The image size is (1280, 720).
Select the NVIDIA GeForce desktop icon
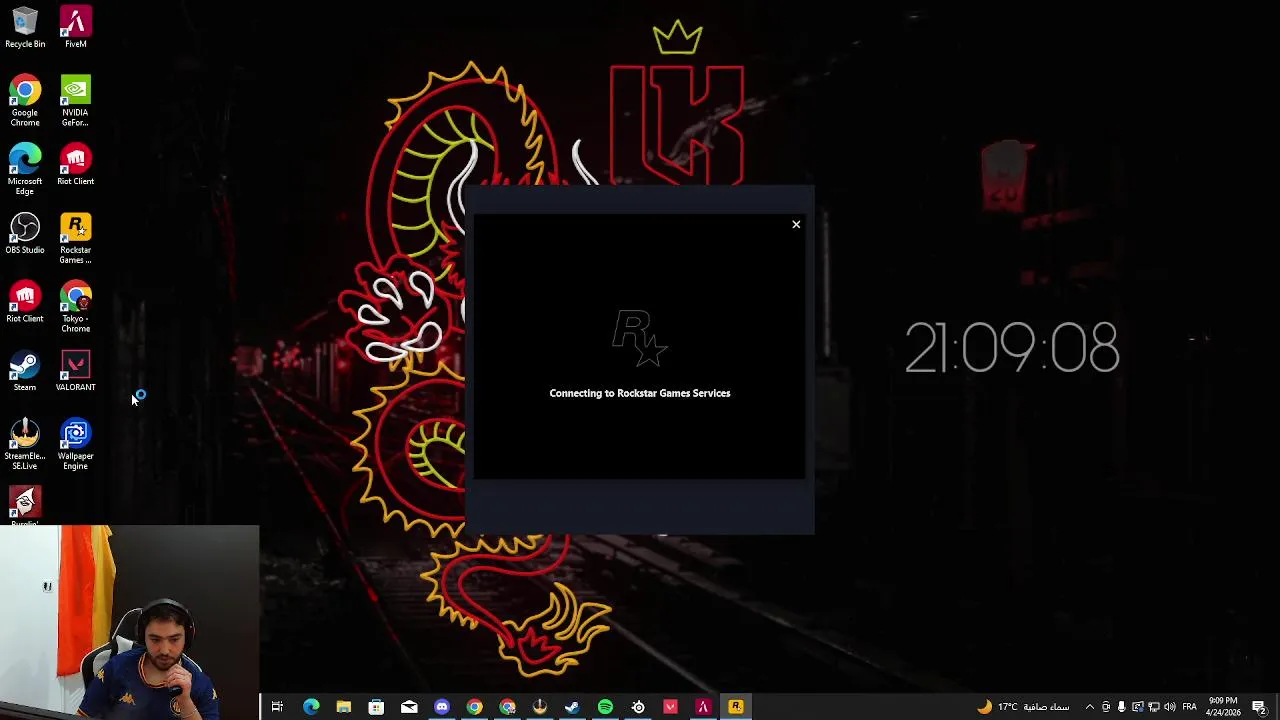(75, 102)
